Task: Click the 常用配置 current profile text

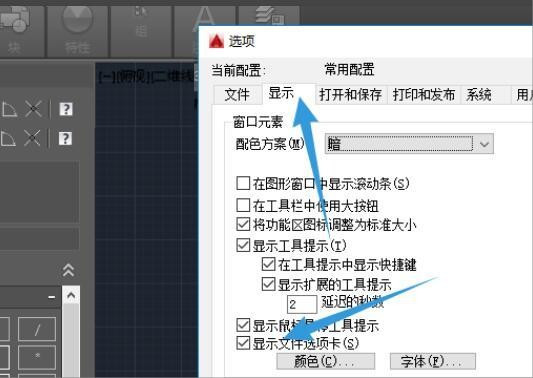Action: [x=349, y=69]
